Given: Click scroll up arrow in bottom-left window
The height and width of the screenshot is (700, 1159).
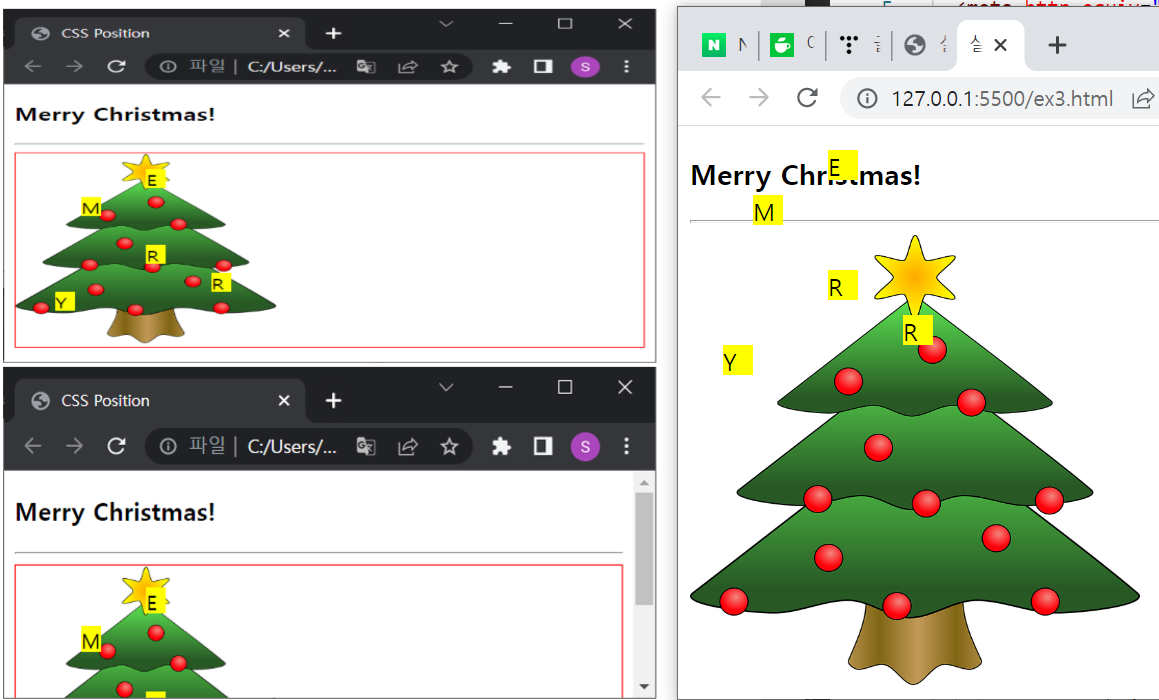Looking at the screenshot, I should (644, 483).
